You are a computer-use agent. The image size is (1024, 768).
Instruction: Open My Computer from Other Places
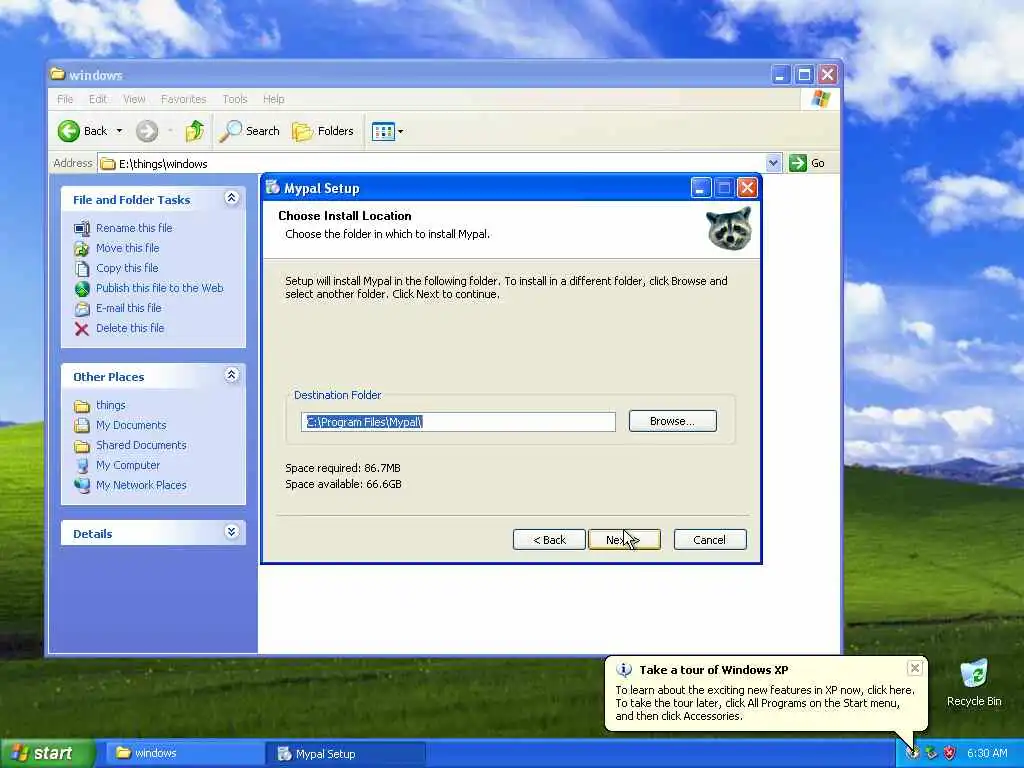click(127, 465)
